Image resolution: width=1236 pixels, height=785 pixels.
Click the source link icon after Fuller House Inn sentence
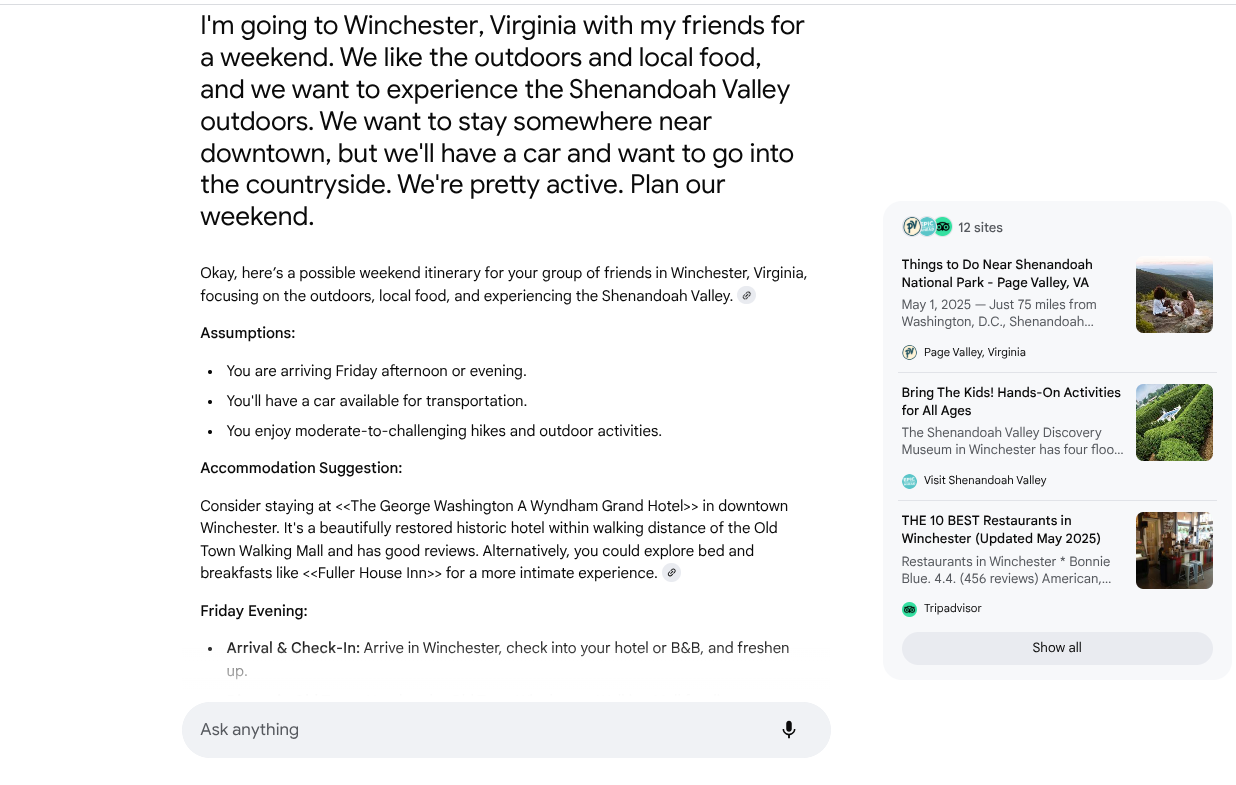672,573
